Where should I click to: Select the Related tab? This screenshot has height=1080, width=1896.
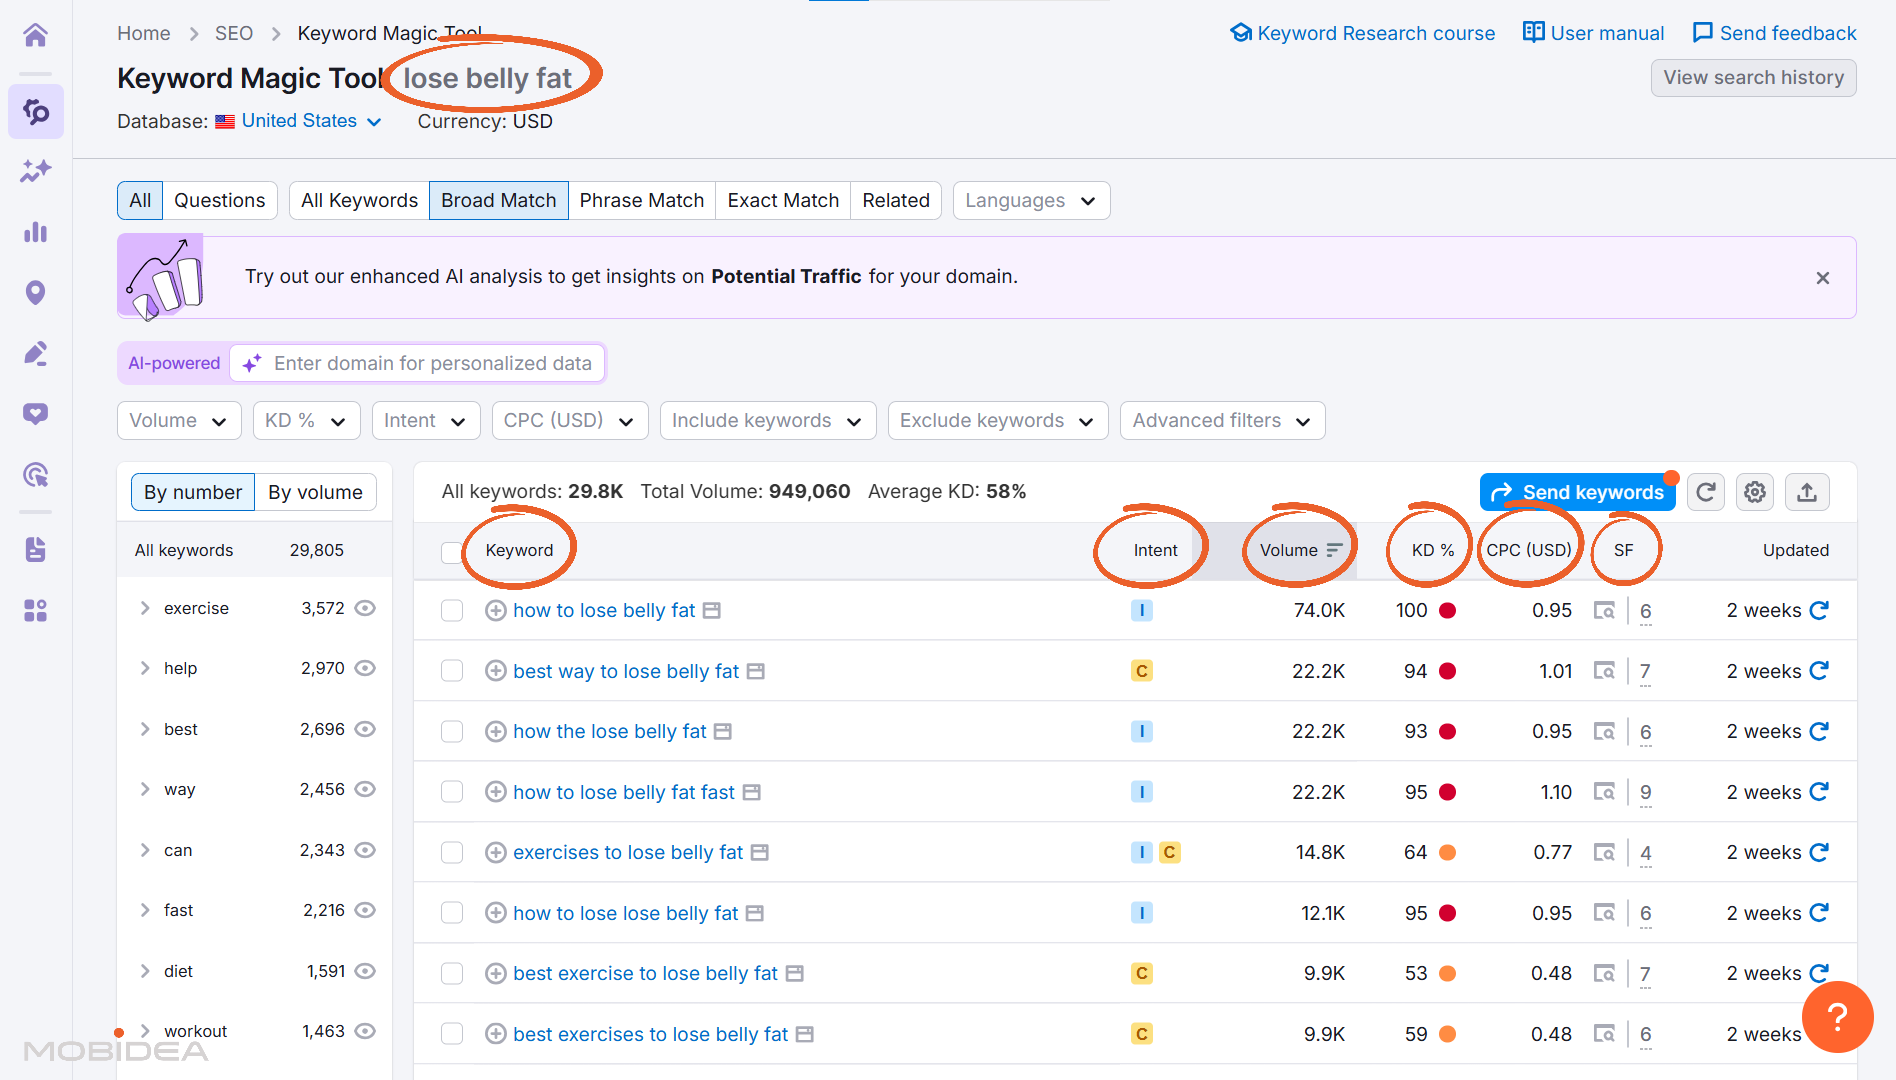[x=896, y=201]
